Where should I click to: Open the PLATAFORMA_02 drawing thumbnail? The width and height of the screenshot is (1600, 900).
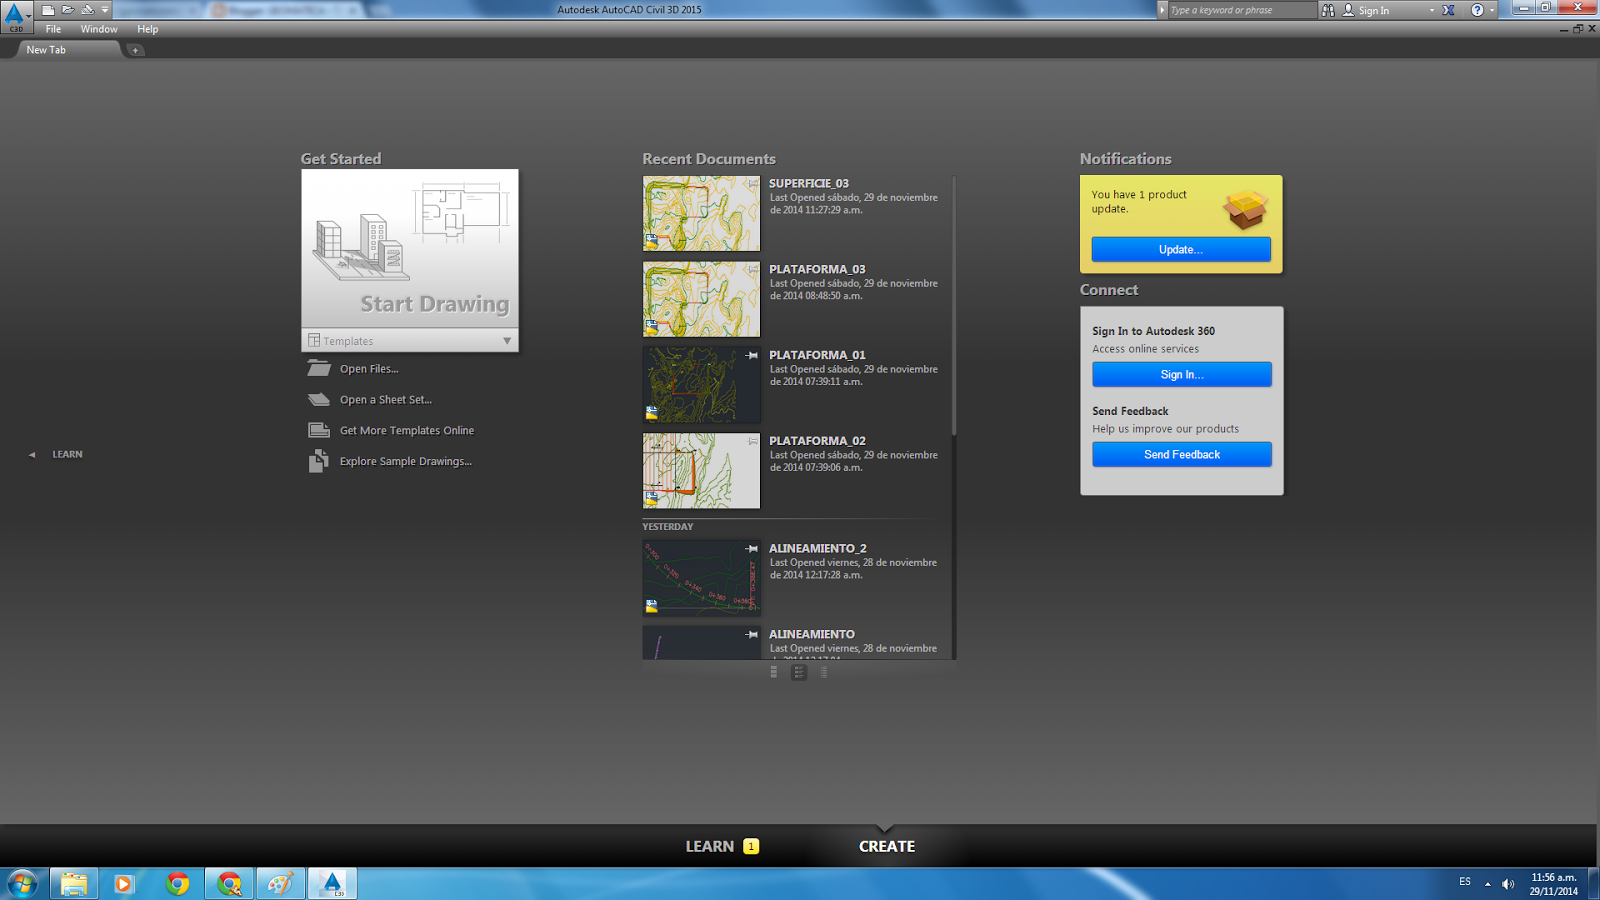click(x=701, y=471)
